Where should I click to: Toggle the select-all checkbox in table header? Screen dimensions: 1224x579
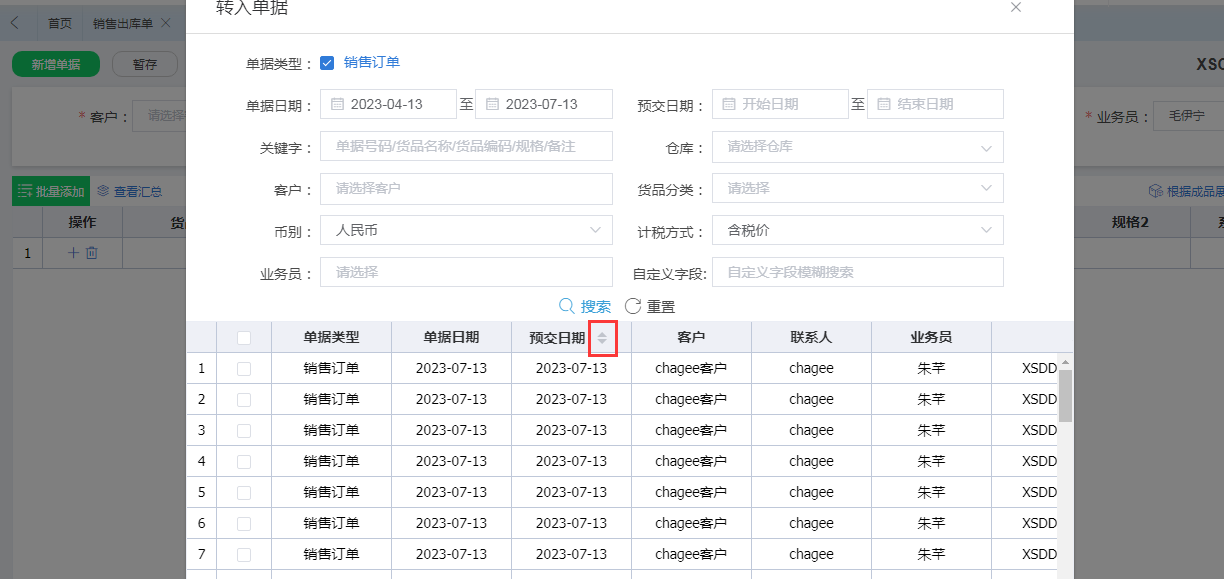[x=244, y=338]
